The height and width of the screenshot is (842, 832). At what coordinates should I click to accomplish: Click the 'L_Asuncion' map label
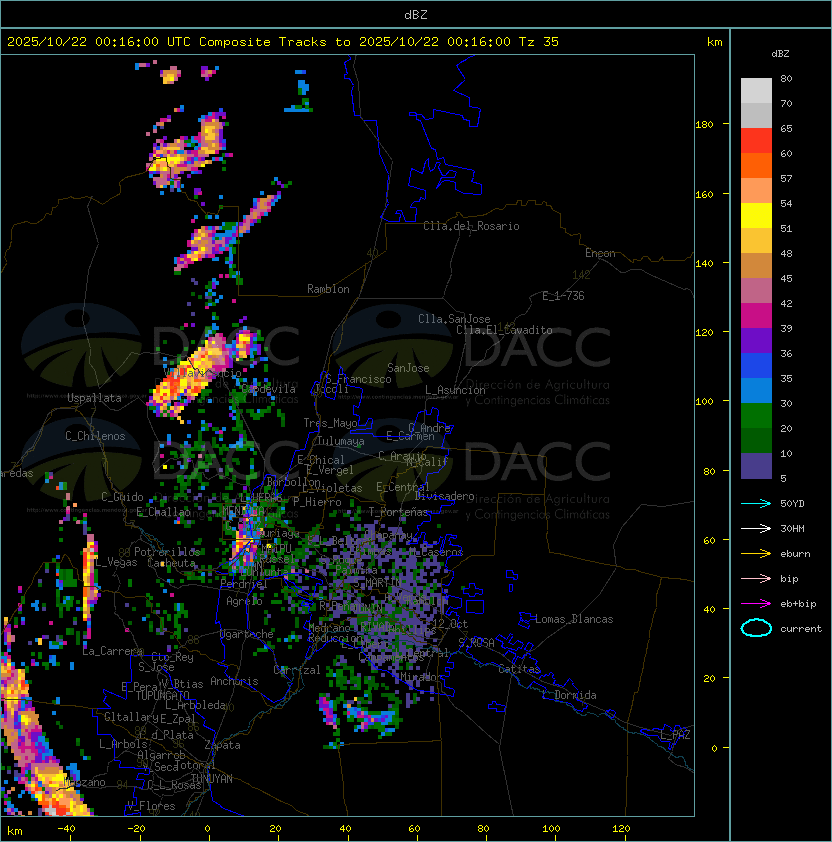(455, 390)
